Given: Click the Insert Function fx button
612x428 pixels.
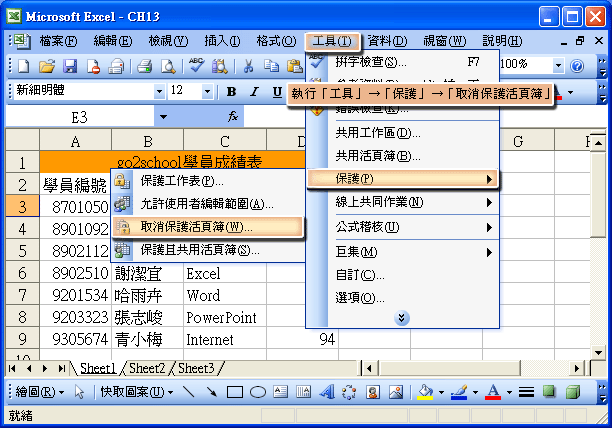Looking at the screenshot, I should pos(192,117).
